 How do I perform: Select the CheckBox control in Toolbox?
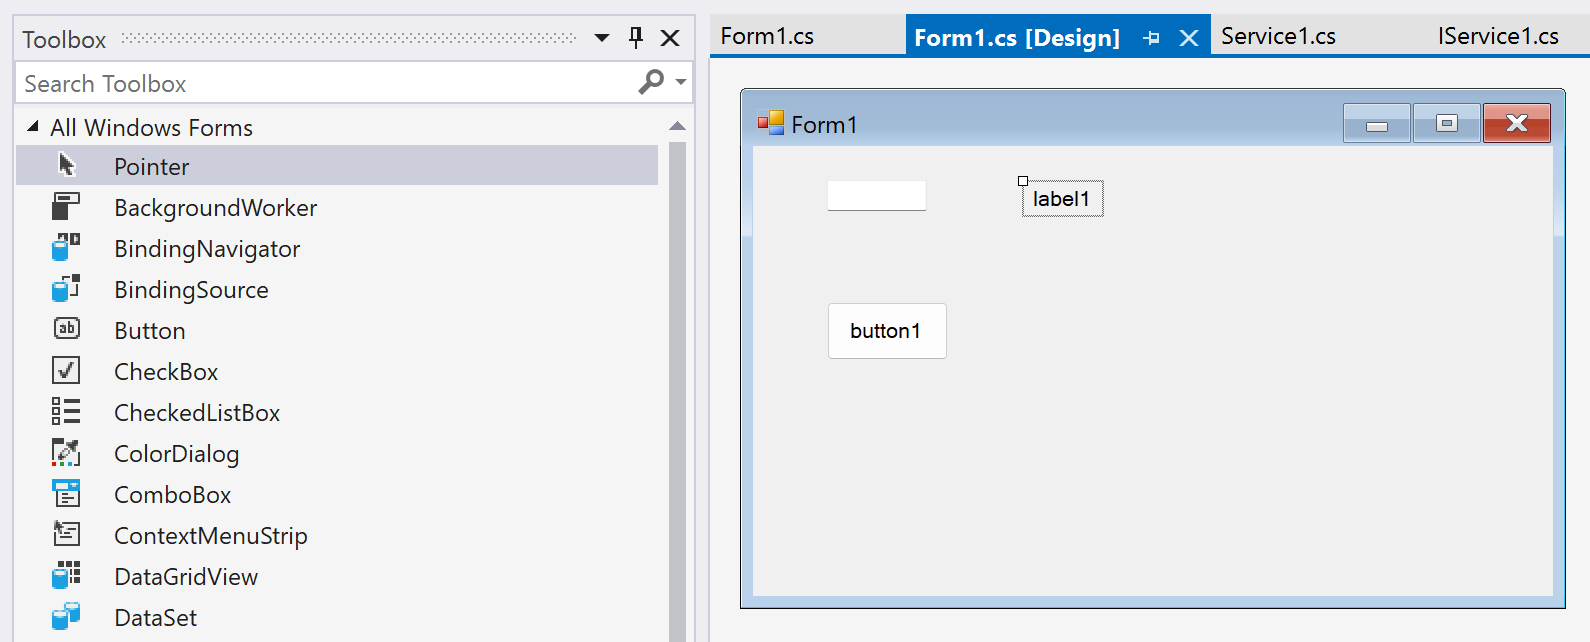tap(66, 371)
